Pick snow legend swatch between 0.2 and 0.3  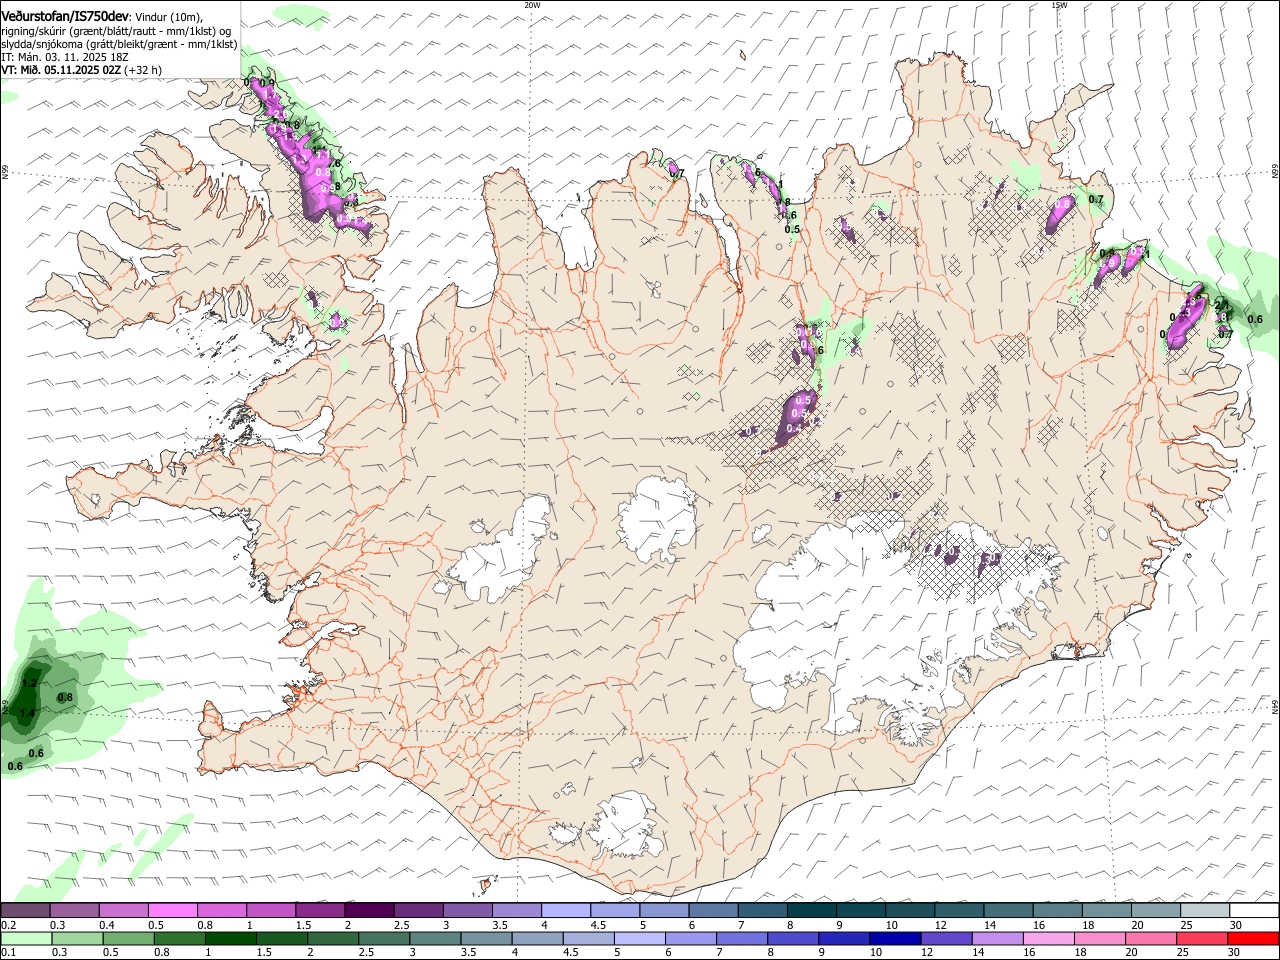[25, 910]
